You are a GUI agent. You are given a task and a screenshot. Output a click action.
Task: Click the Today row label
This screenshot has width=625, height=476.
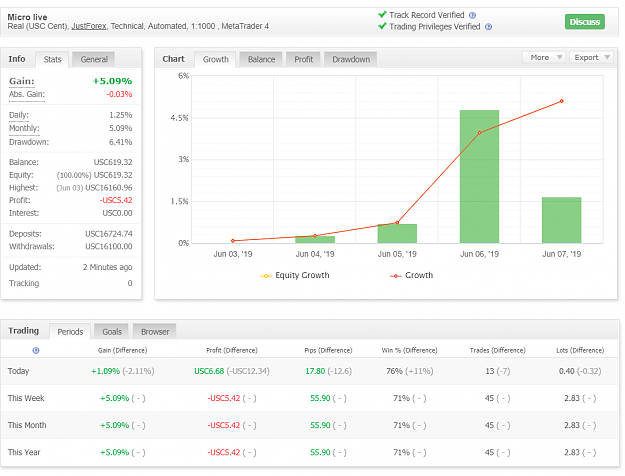click(x=18, y=371)
